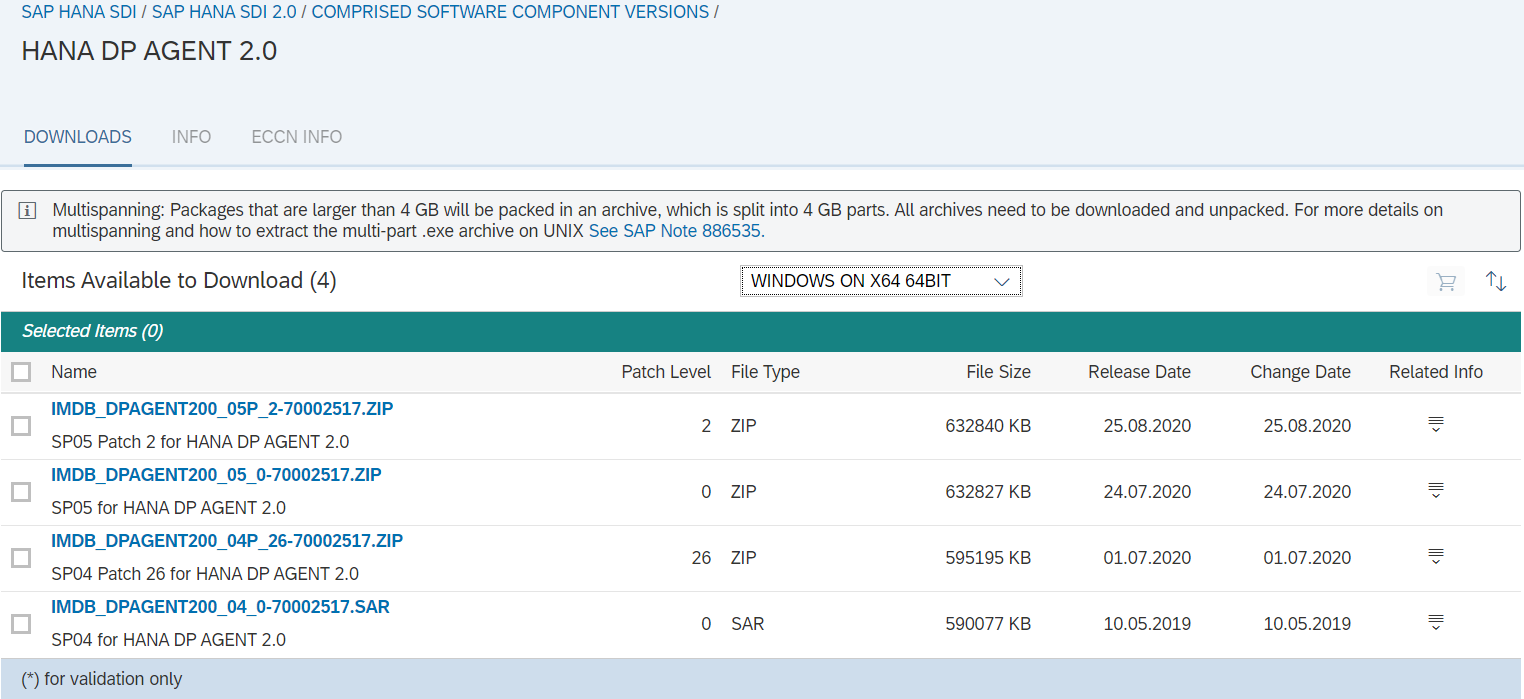Click the Release Date column header
The width and height of the screenshot is (1524, 699).
(x=1139, y=372)
